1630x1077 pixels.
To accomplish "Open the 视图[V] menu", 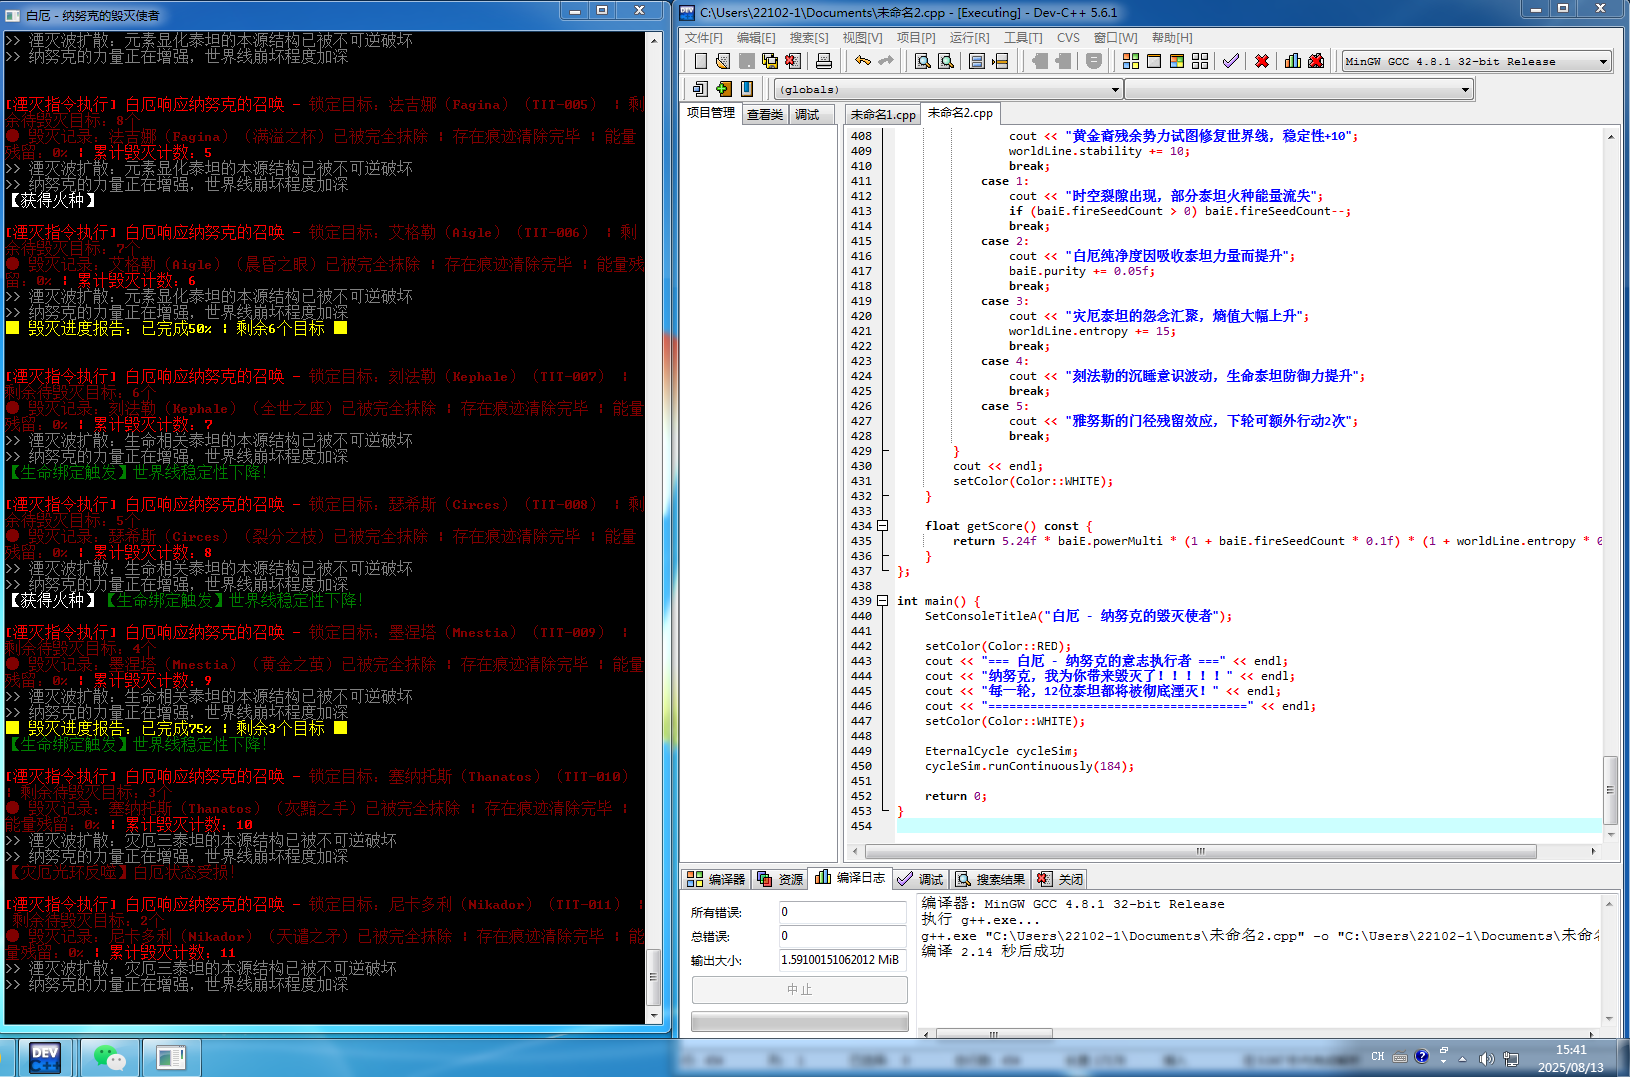I will click(x=862, y=38).
